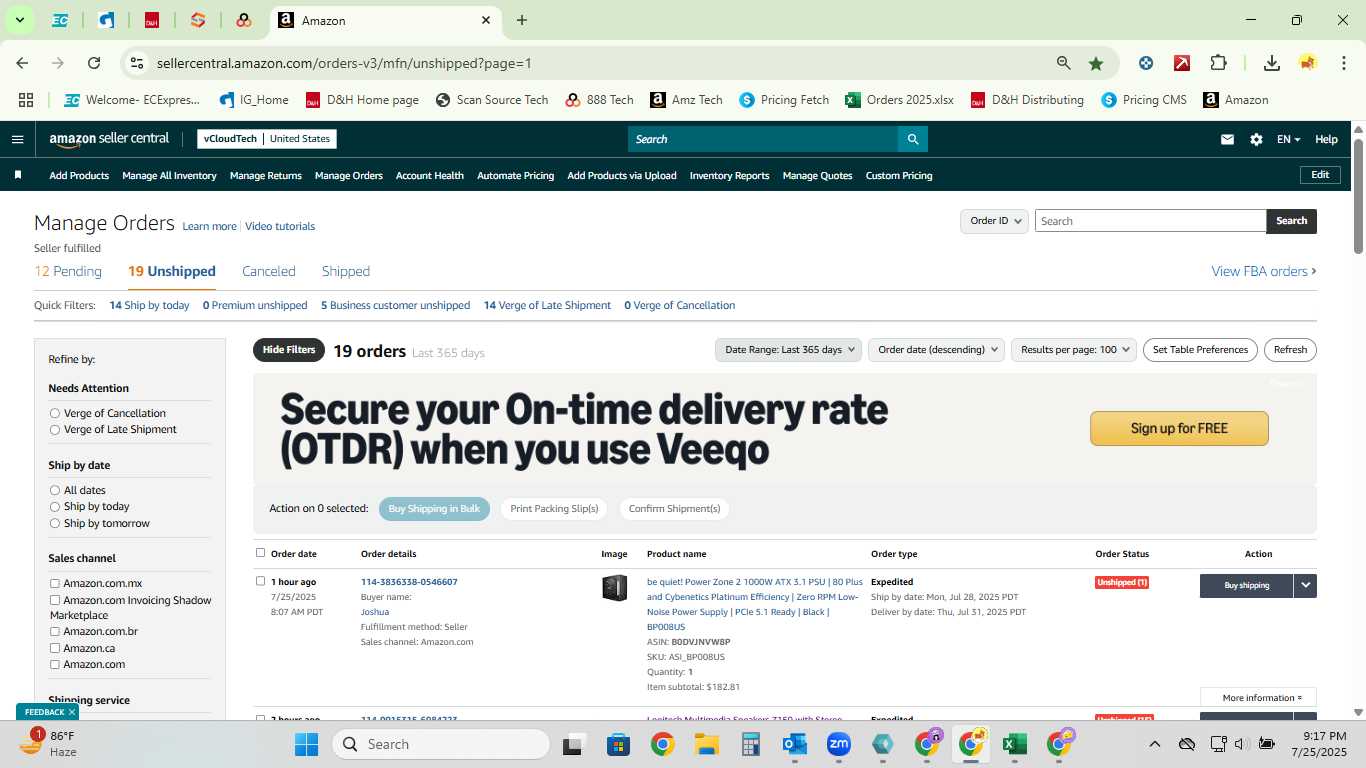Switch to the Shipped orders tab
The height and width of the screenshot is (768, 1366).
click(346, 271)
